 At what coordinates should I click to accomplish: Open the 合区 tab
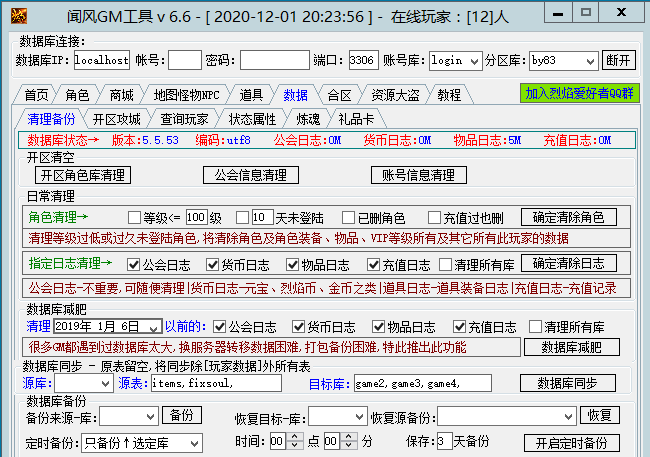pos(339,95)
